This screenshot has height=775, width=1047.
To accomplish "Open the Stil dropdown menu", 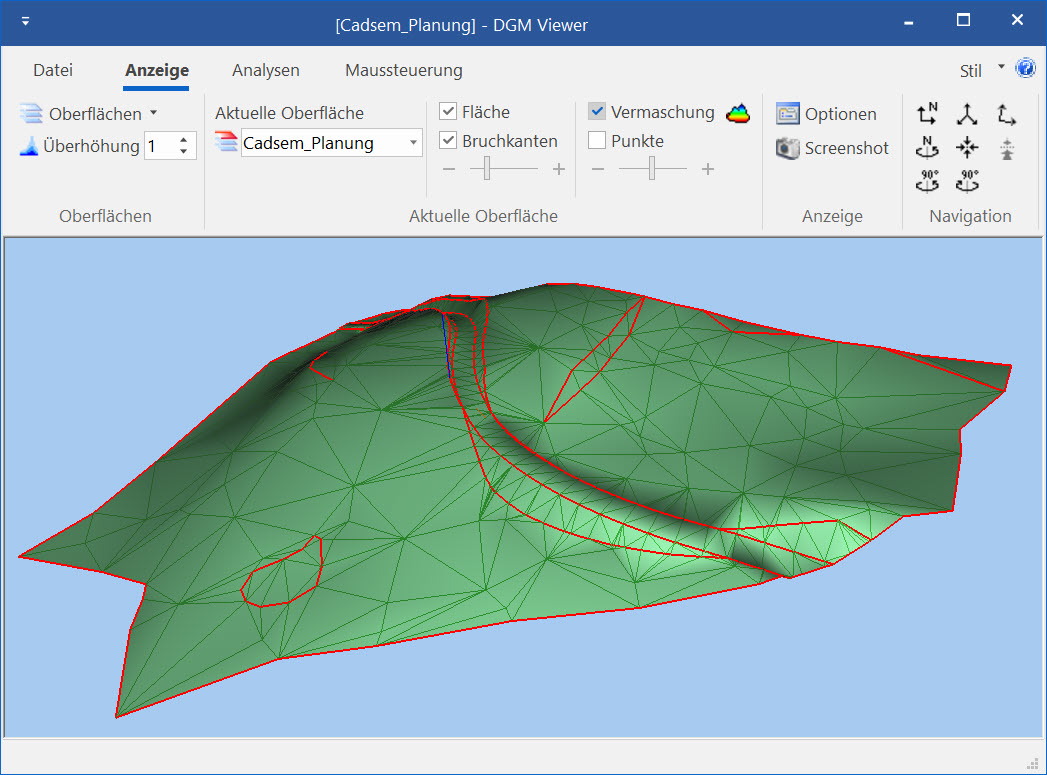I will point(1002,69).
